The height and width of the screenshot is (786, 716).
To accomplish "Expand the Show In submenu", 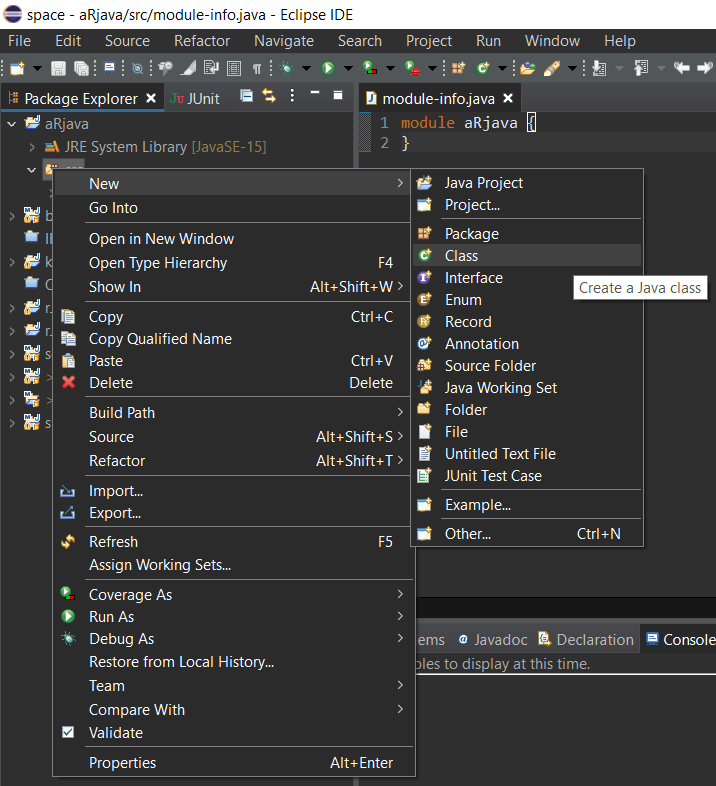I will tap(234, 287).
